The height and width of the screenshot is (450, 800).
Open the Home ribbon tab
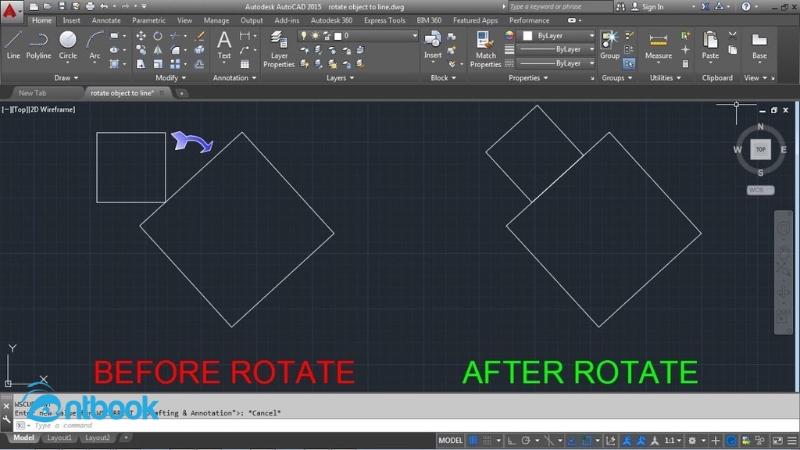[x=41, y=20]
